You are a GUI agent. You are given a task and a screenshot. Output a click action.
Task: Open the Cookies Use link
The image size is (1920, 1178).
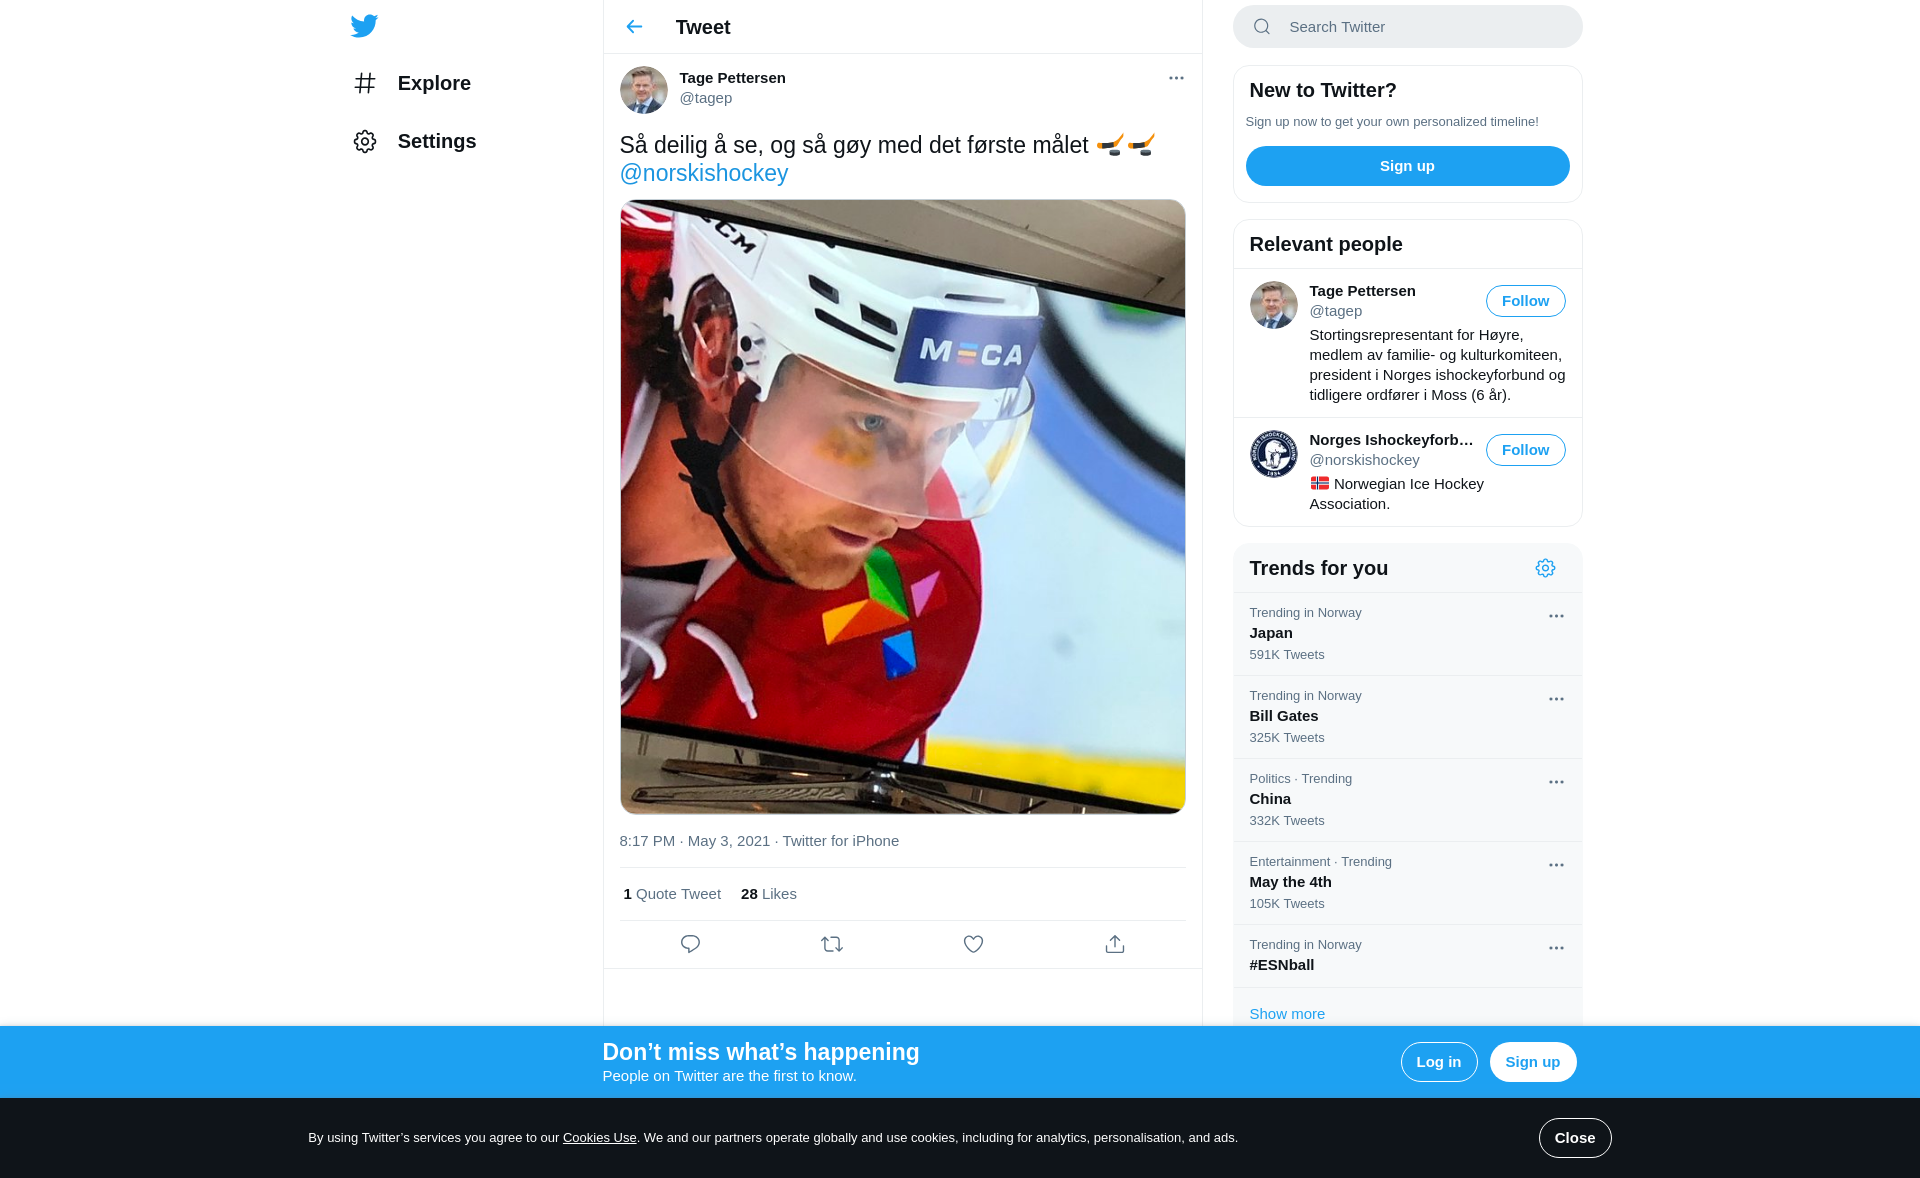tap(600, 1138)
